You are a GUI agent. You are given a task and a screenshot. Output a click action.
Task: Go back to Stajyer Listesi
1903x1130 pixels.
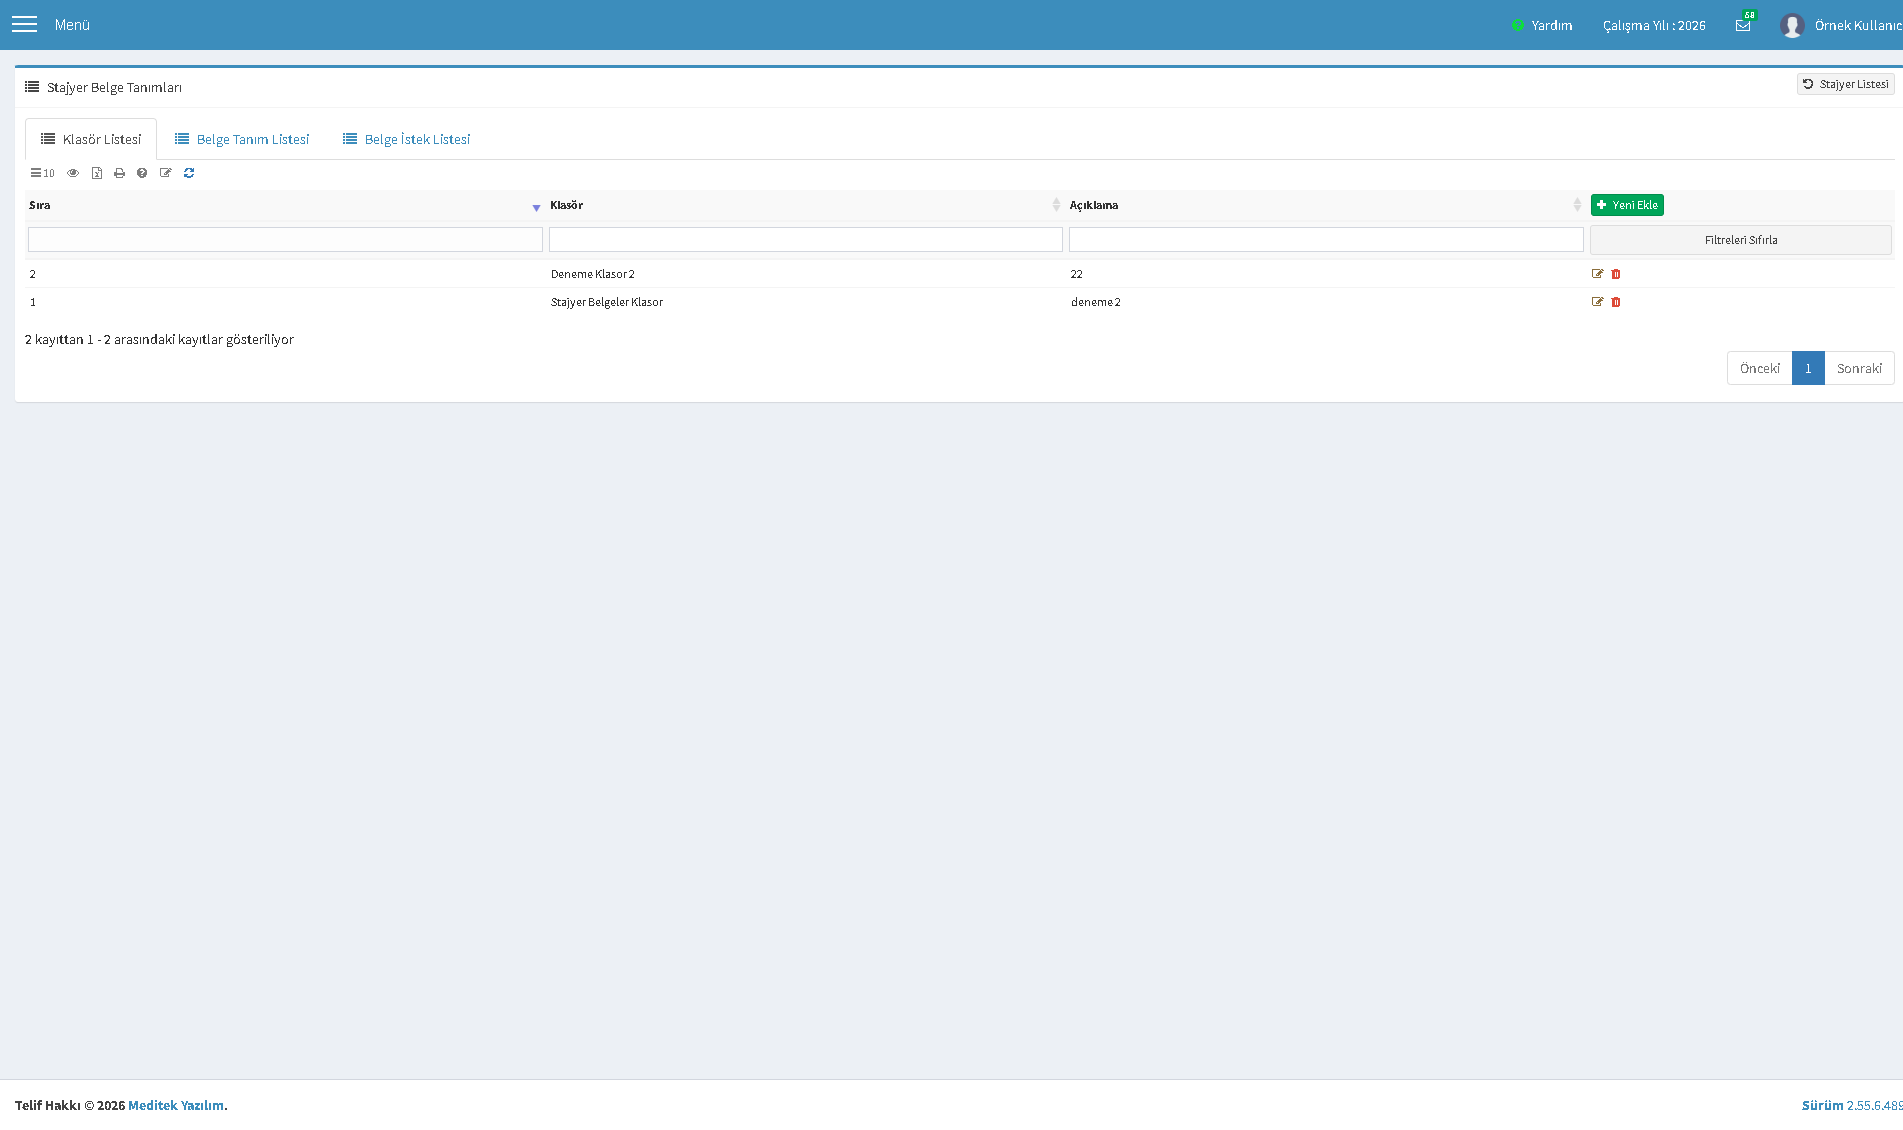(1845, 84)
